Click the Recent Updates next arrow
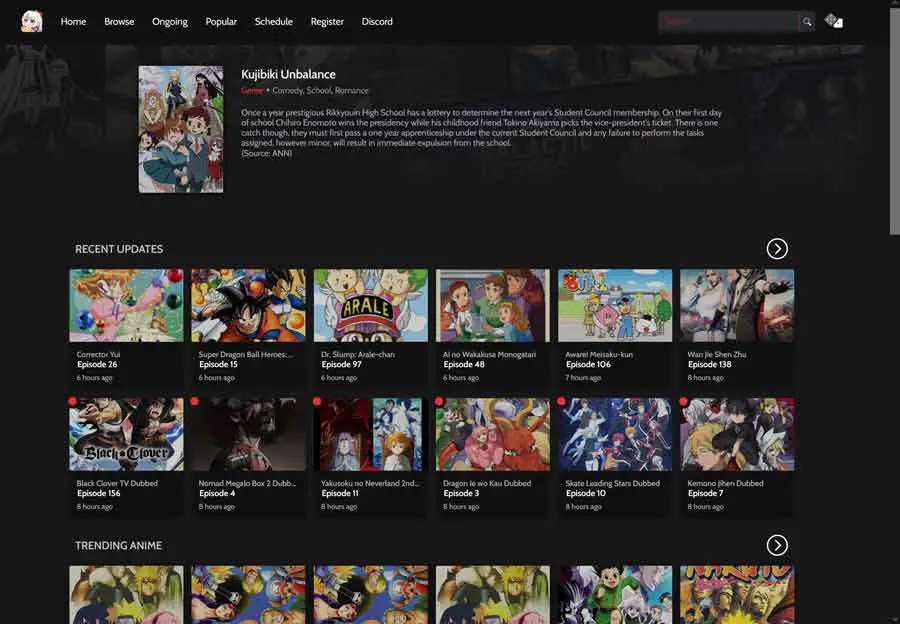 (x=777, y=249)
